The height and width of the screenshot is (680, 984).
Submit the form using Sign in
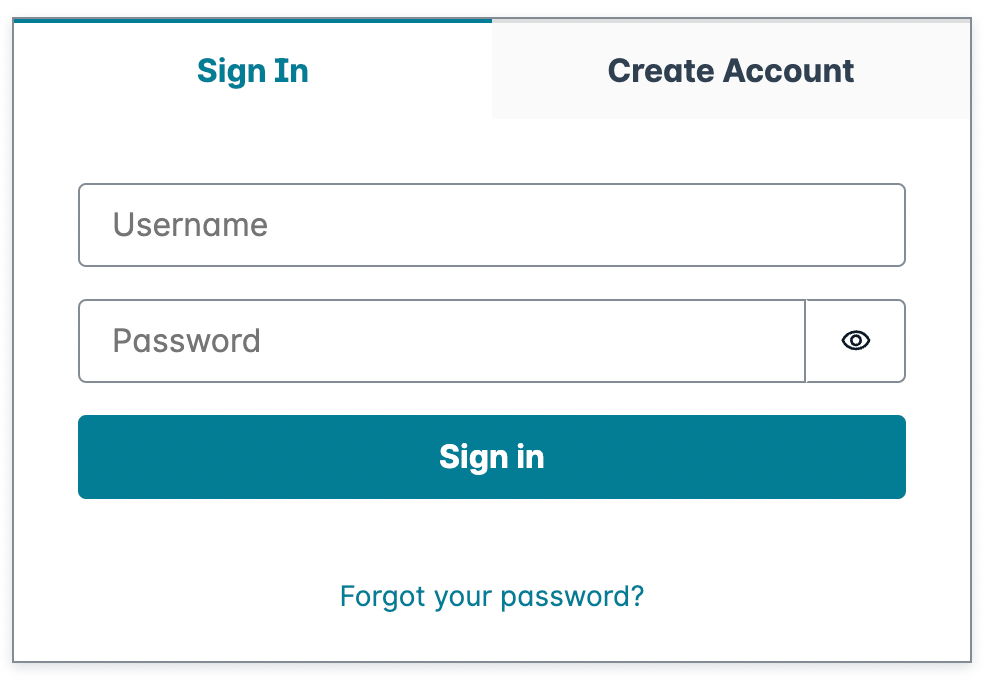pyautogui.click(x=491, y=457)
